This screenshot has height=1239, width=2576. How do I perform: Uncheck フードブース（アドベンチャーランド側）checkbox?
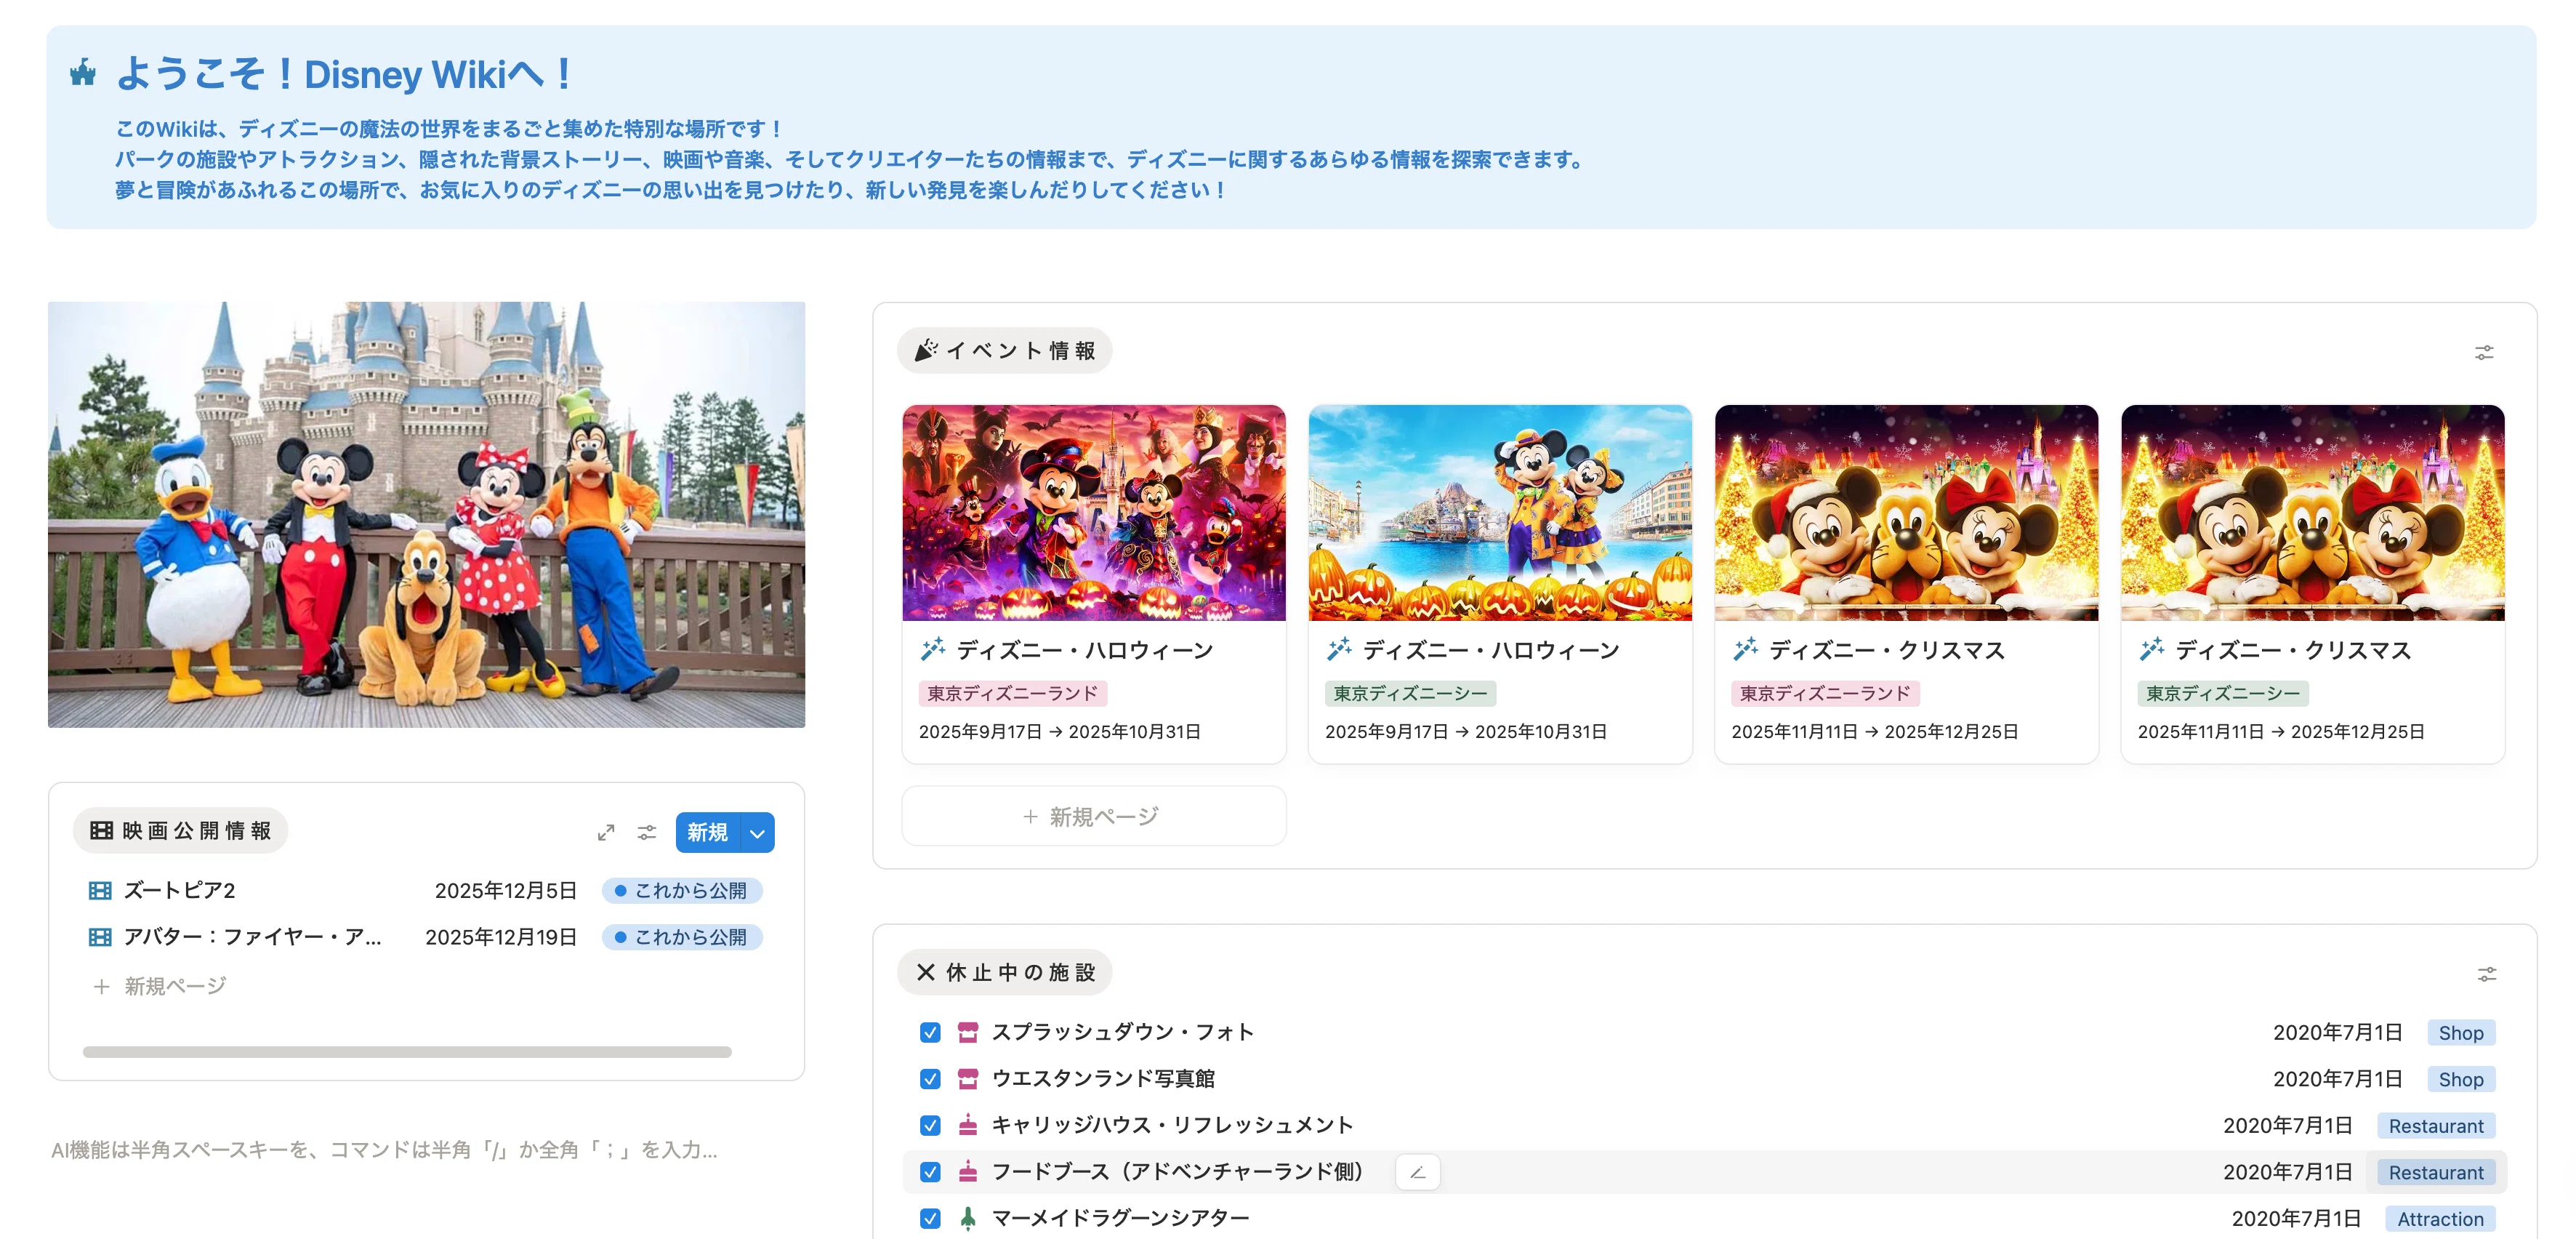pyautogui.click(x=930, y=1172)
